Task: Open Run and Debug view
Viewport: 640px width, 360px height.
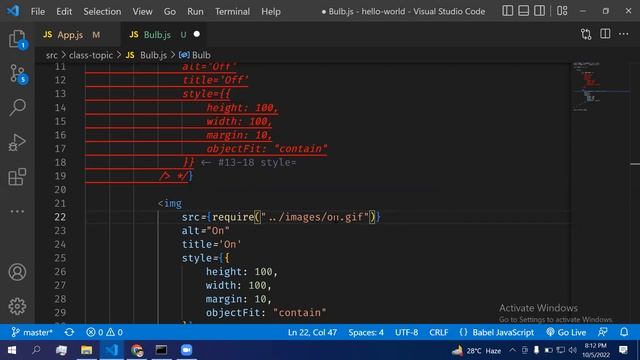Action: [x=17, y=142]
